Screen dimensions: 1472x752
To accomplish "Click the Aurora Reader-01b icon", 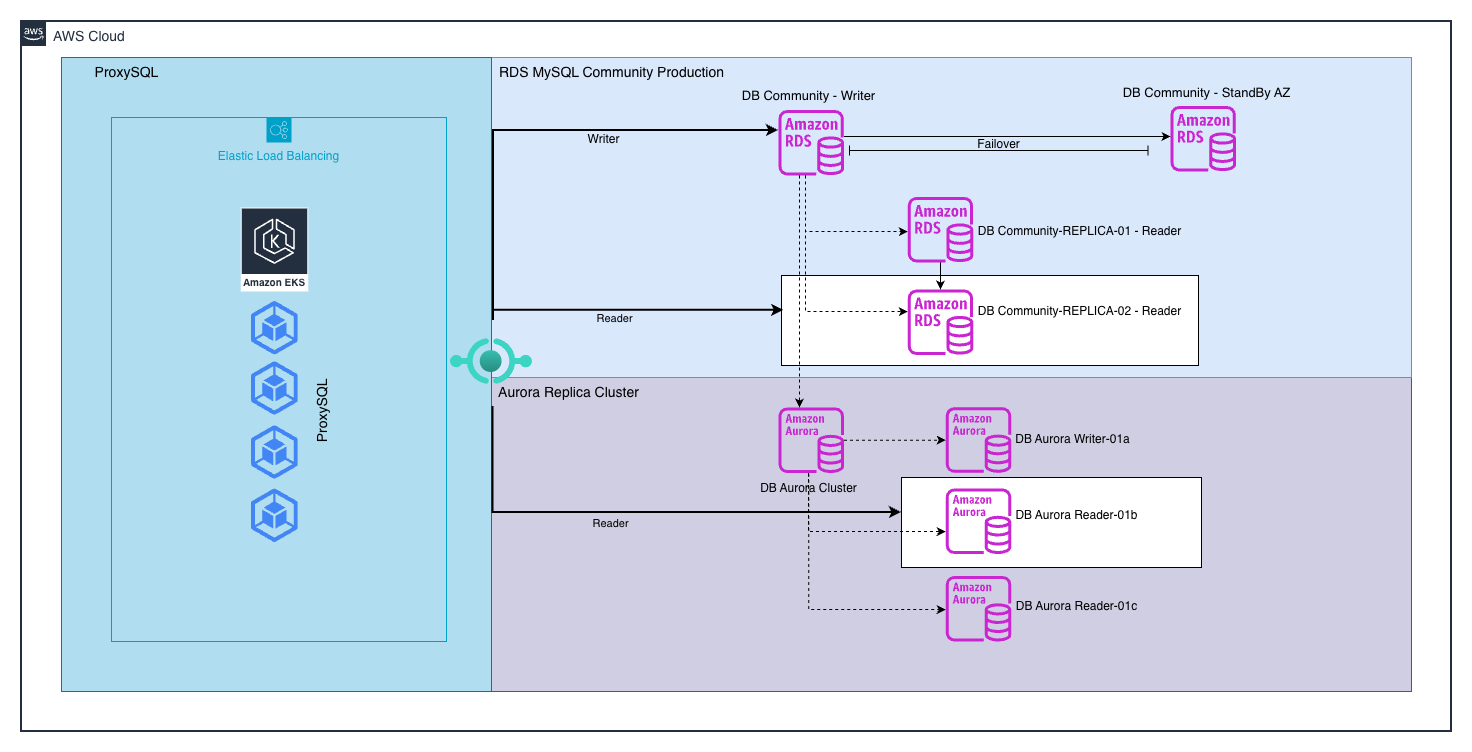I will pyautogui.click(x=979, y=522).
